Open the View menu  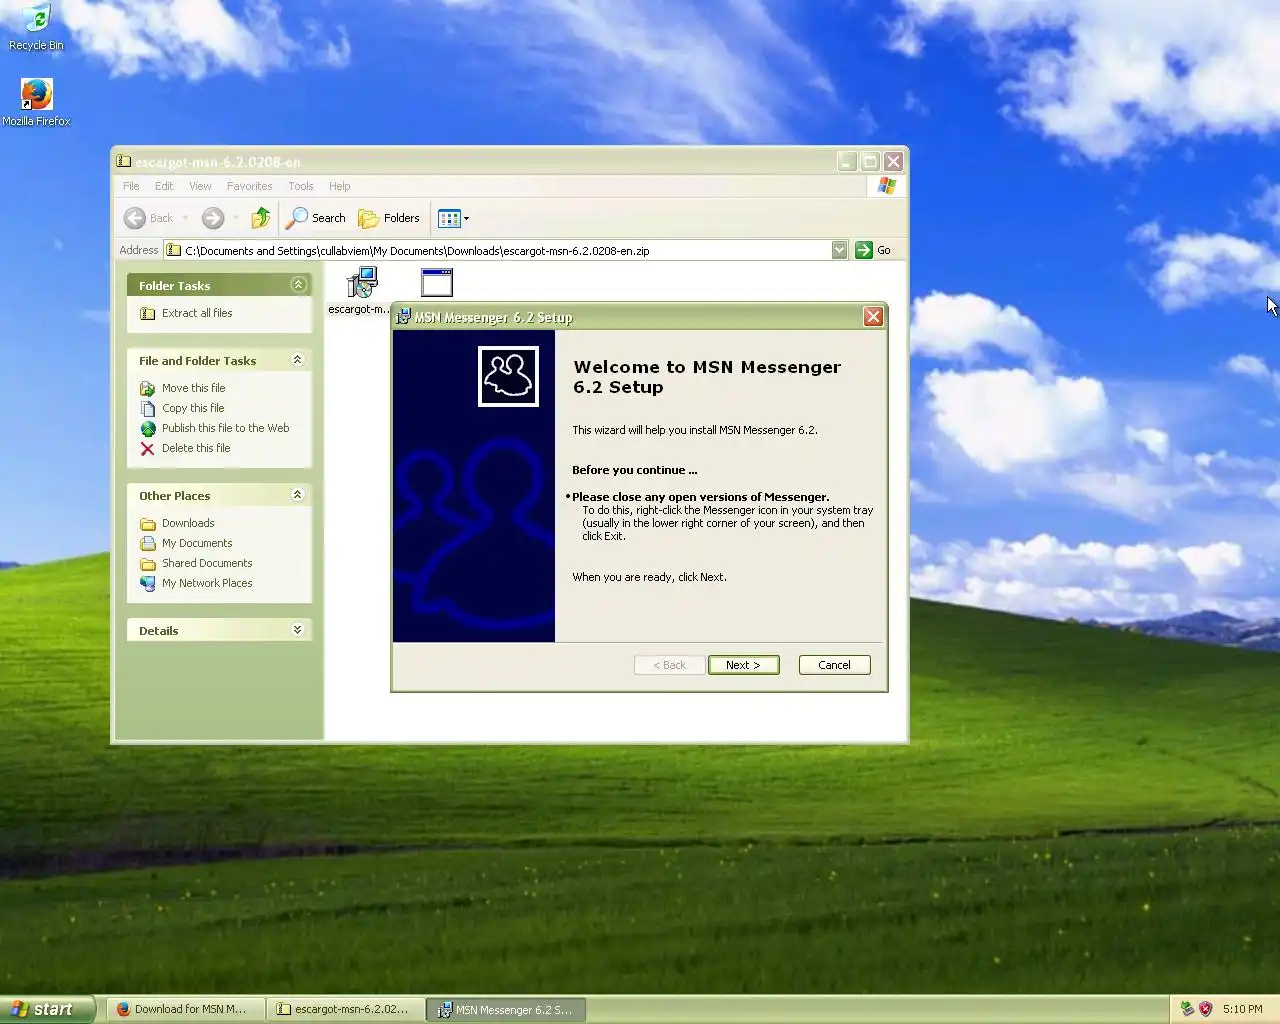(x=200, y=186)
